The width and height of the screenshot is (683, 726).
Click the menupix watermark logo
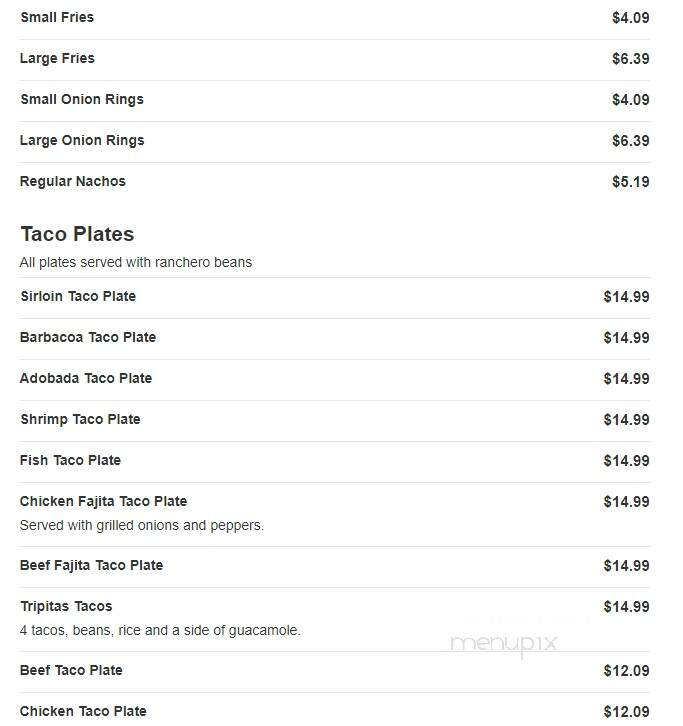pyautogui.click(x=503, y=645)
